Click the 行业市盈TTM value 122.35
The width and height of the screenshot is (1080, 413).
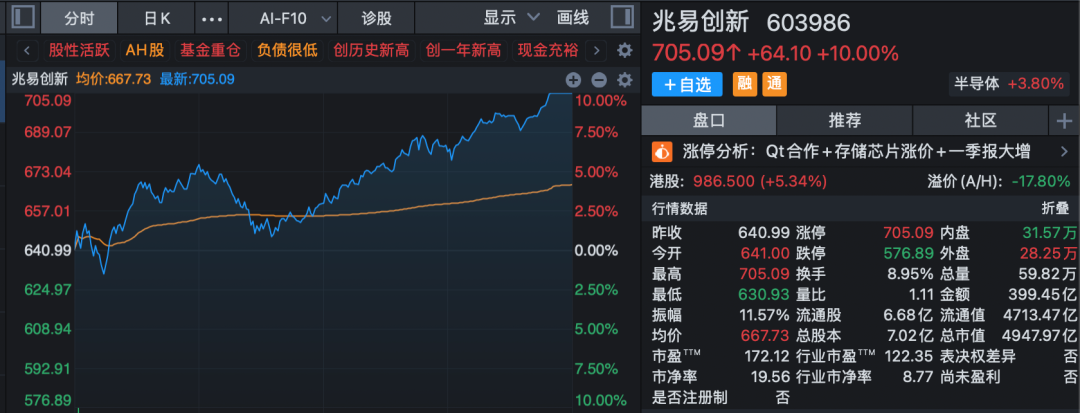[911, 356]
